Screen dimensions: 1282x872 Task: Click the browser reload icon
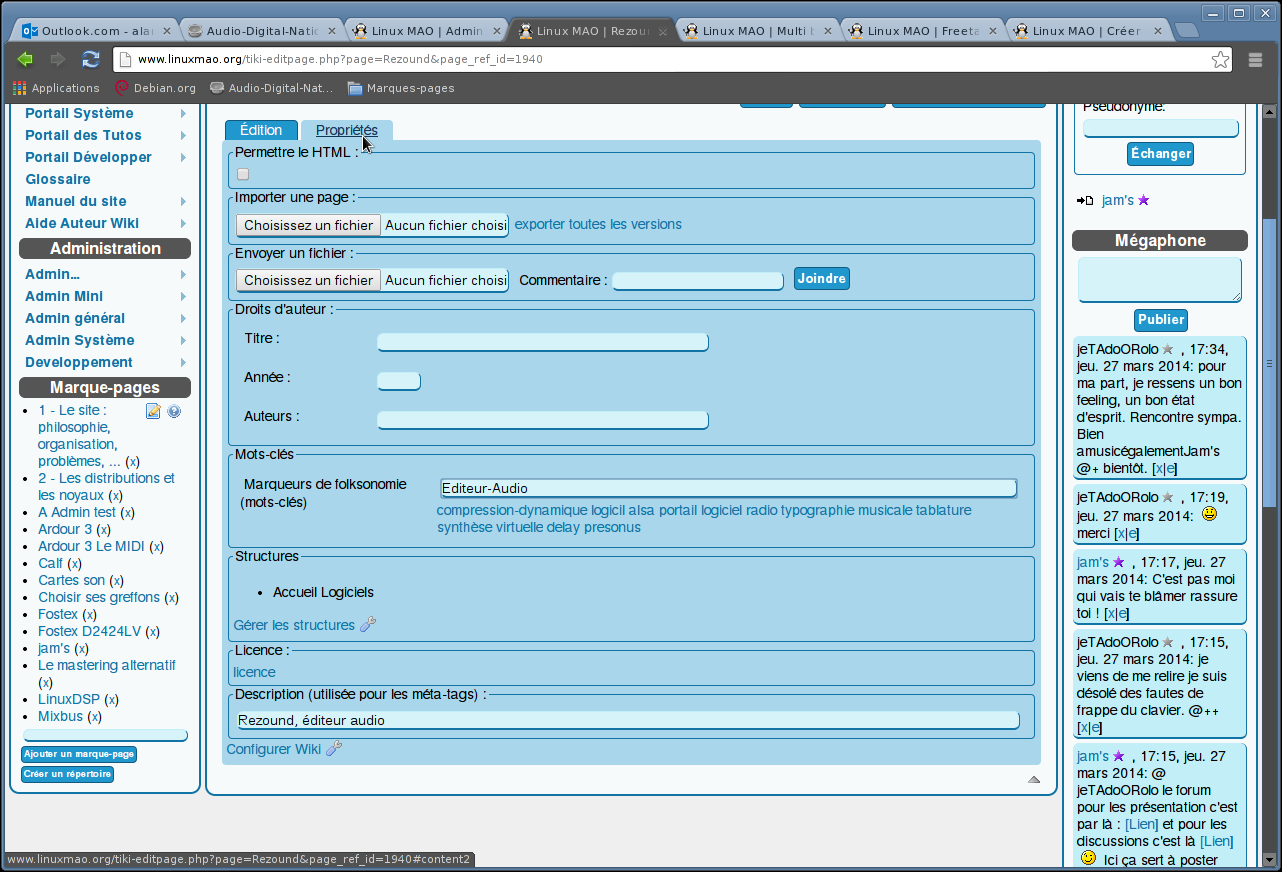91,59
